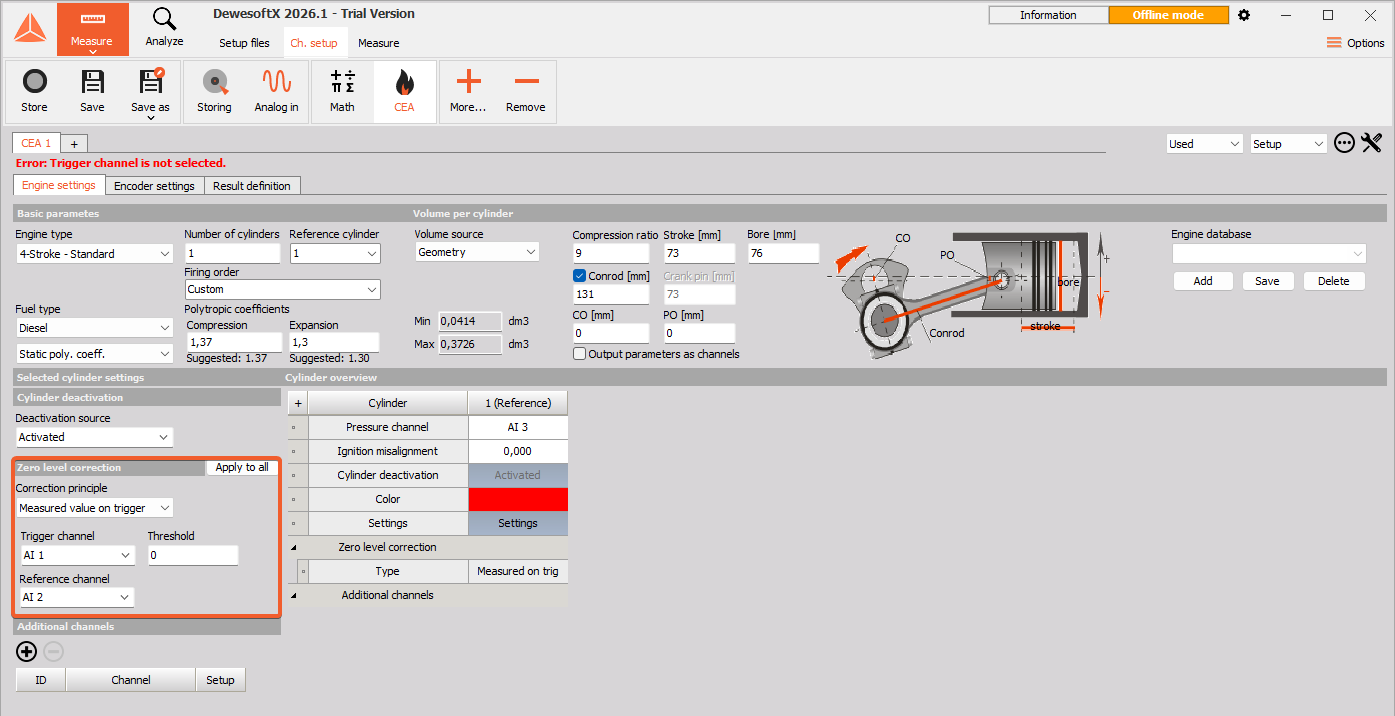
Task: Toggle the Conrod checkbox
Action: click(579, 276)
